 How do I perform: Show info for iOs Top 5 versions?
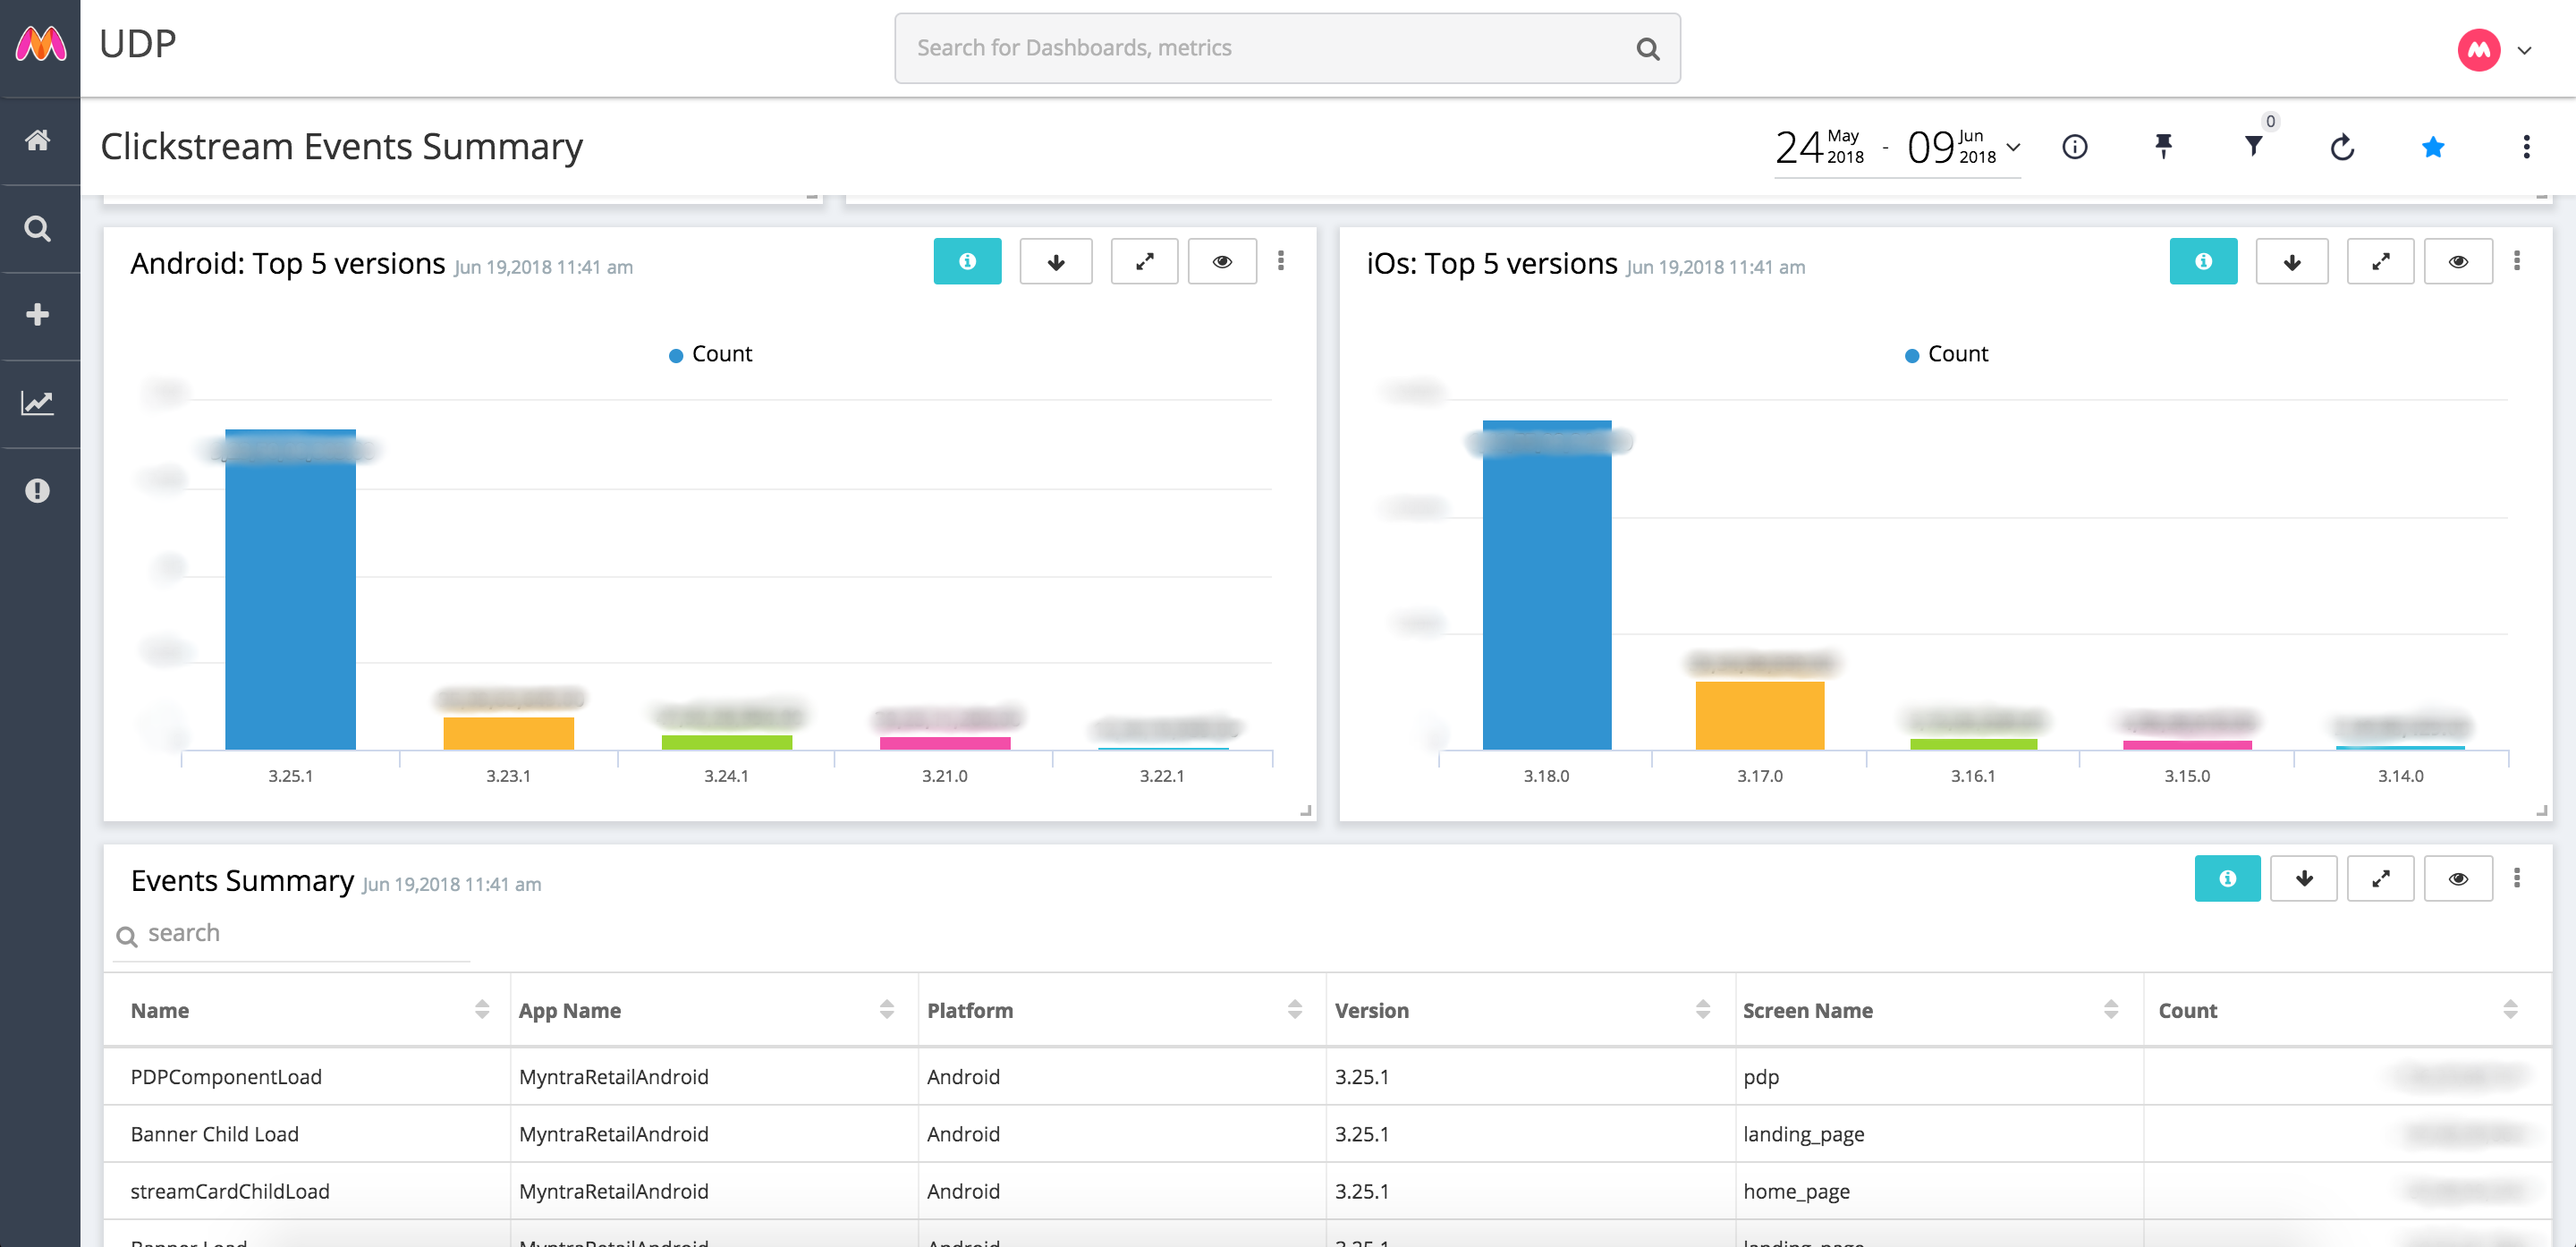point(2203,262)
